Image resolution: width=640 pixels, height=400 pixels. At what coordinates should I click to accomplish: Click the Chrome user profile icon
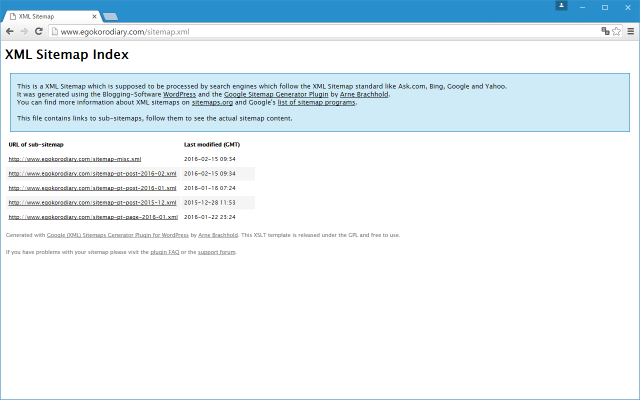[562, 6]
